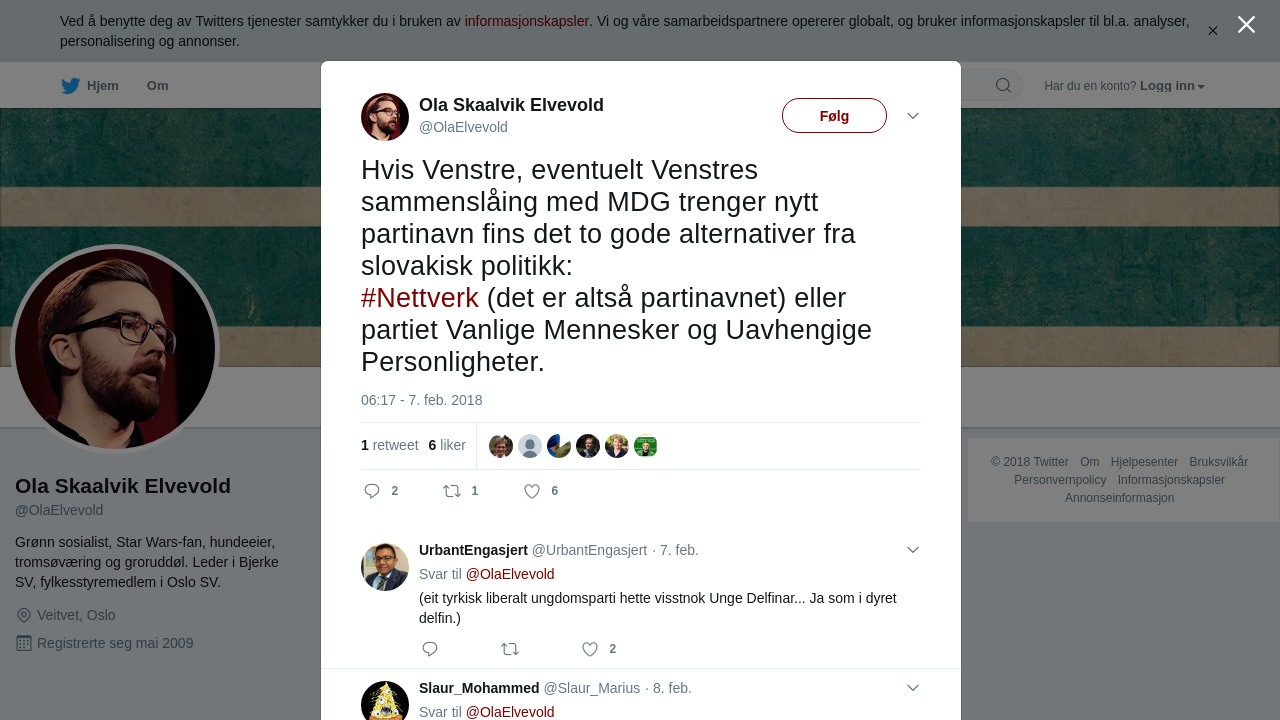Click the retweet icon under the main tweet
Image resolution: width=1280 pixels, height=720 pixels.
[452, 491]
